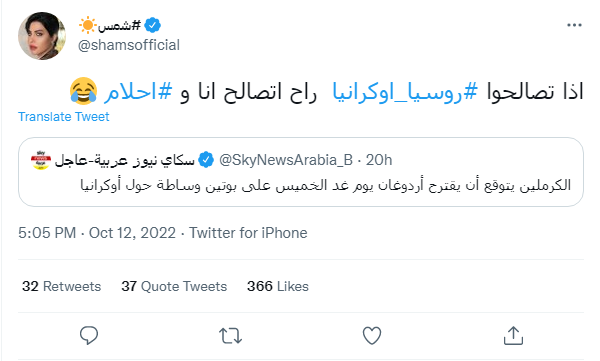View the 366 Likes list
This screenshot has width=600, height=361.
point(278,286)
